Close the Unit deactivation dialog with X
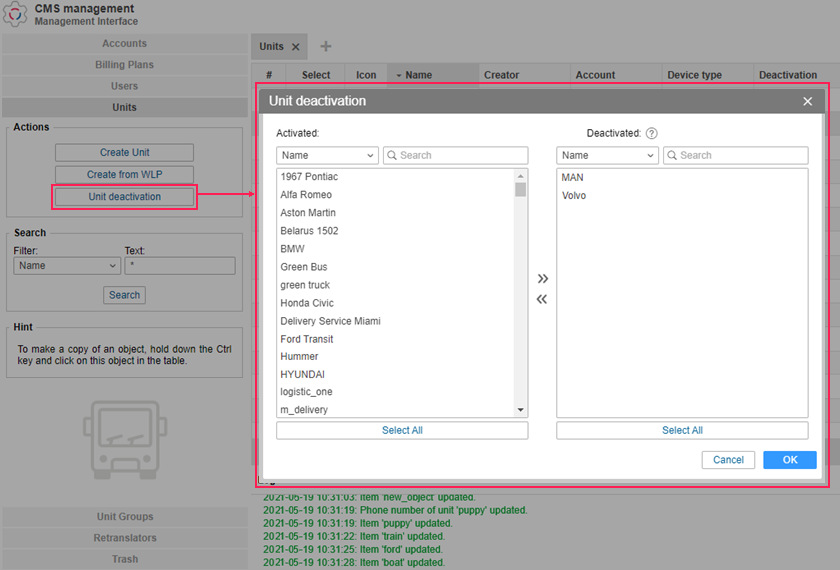840x570 pixels. [808, 102]
